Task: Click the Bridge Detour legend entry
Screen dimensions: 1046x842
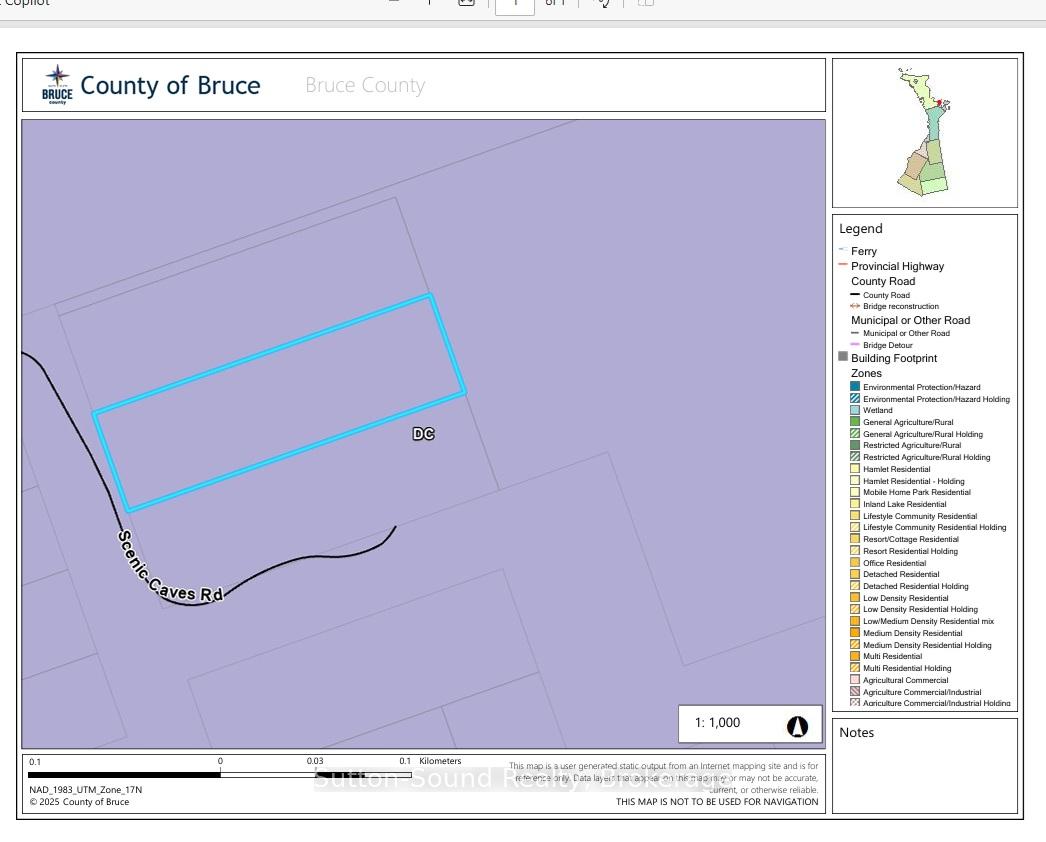Action: [887, 345]
